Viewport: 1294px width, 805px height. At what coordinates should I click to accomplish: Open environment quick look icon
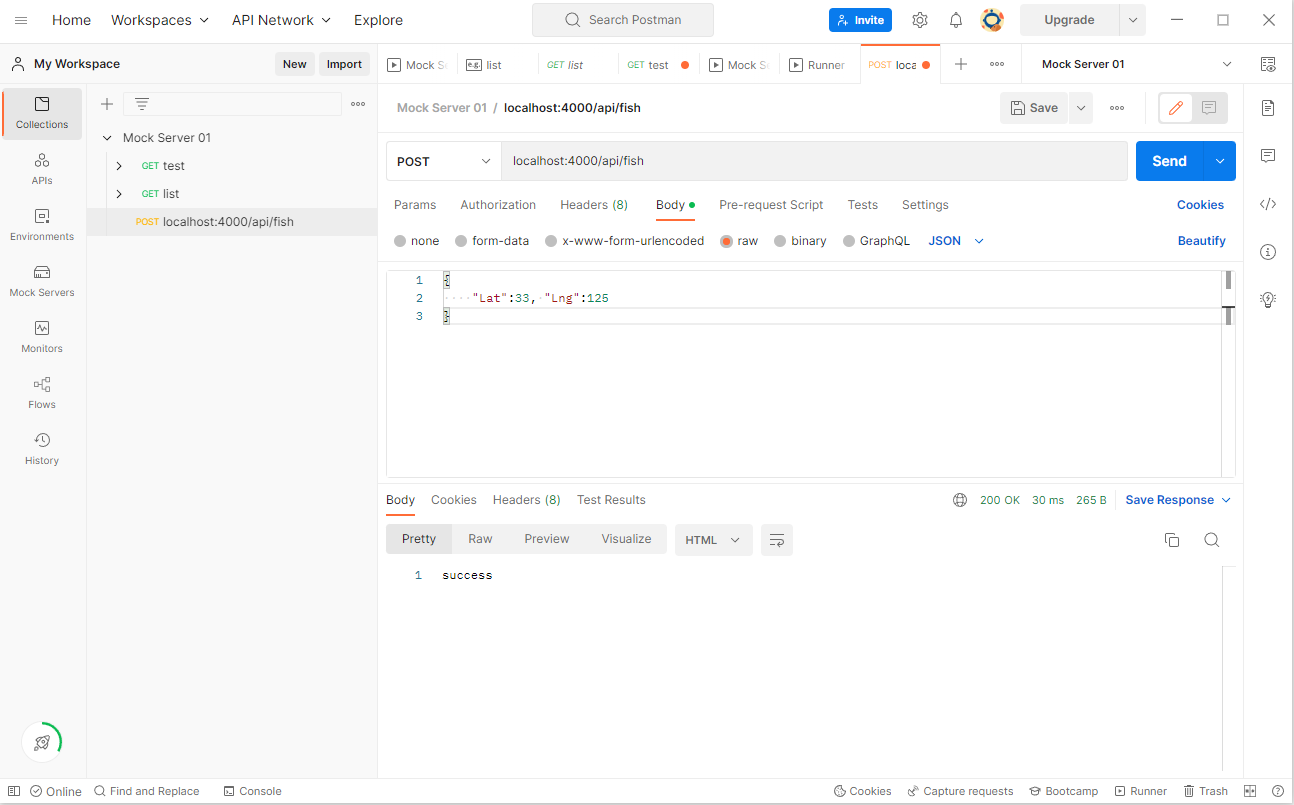[x=1268, y=64]
